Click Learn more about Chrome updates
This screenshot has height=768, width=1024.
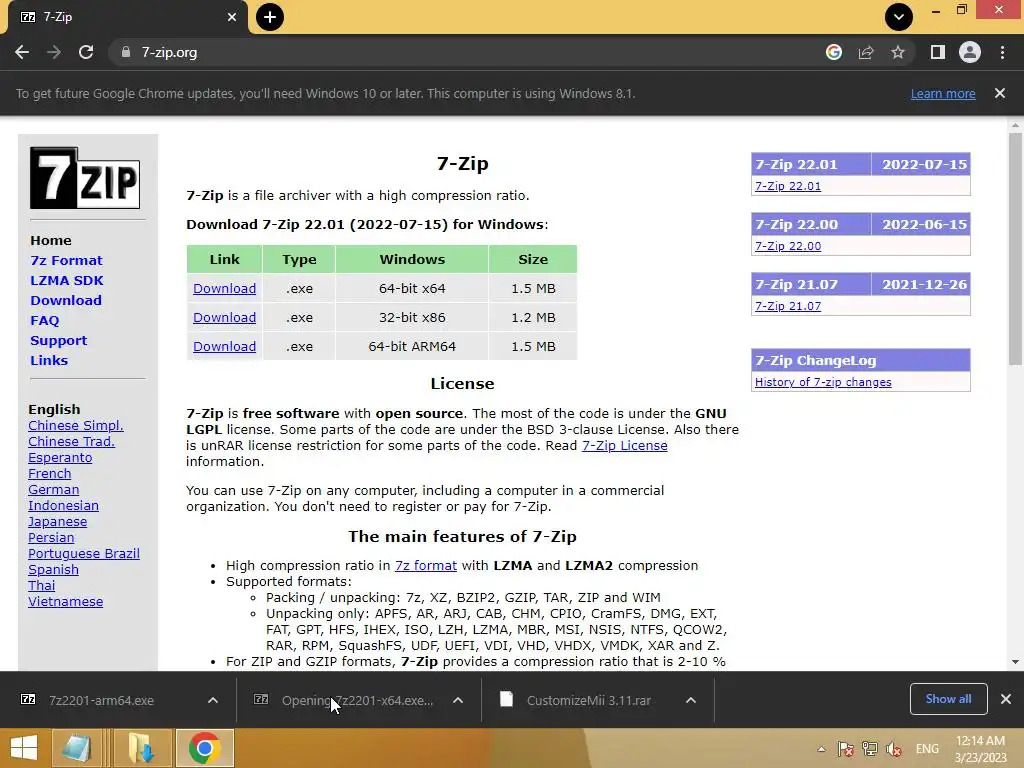click(x=943, y=93)
